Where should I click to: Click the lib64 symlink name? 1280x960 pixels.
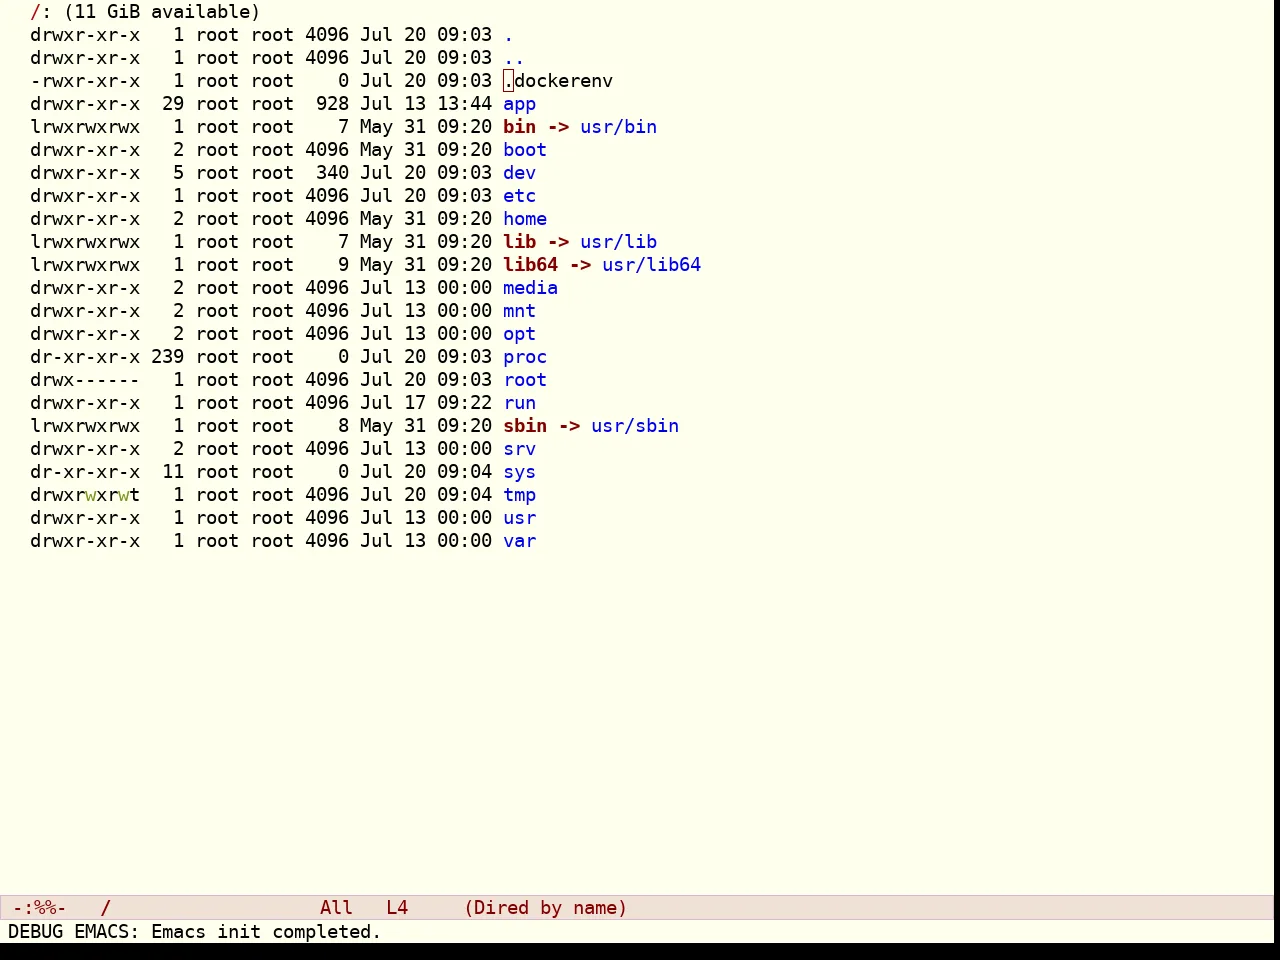coord(530,265)
